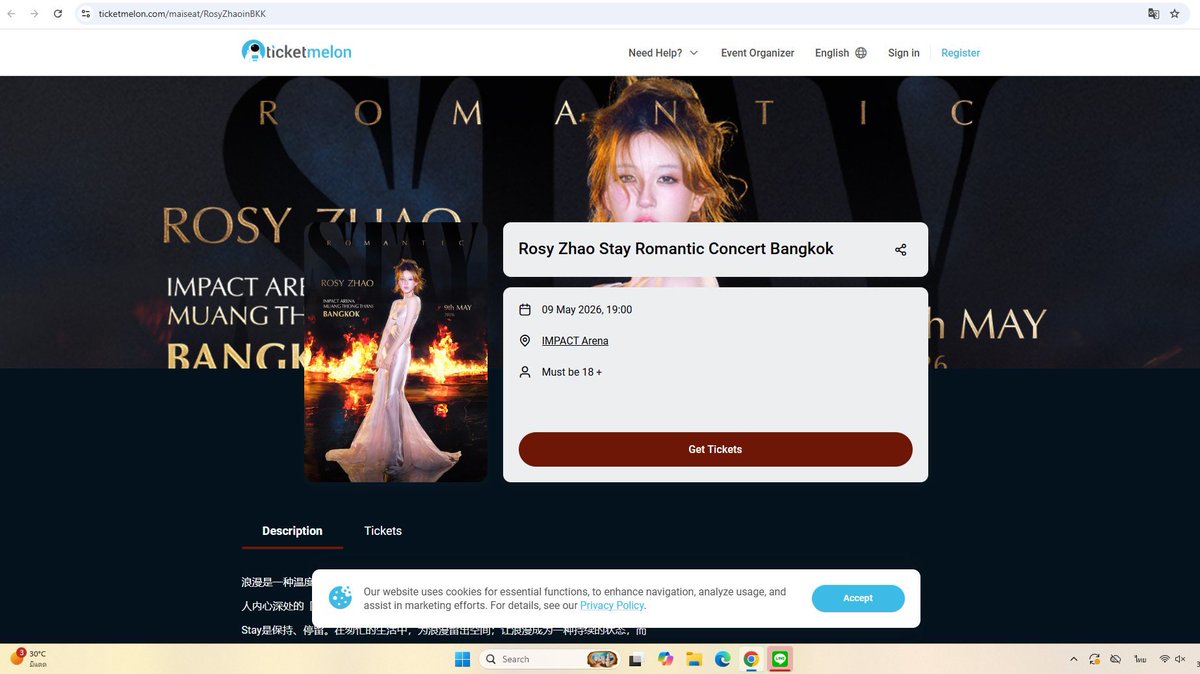Click the Ticketmelon logo
The width and height of the screenshot is (1200, 674).
tap(296, 51)
